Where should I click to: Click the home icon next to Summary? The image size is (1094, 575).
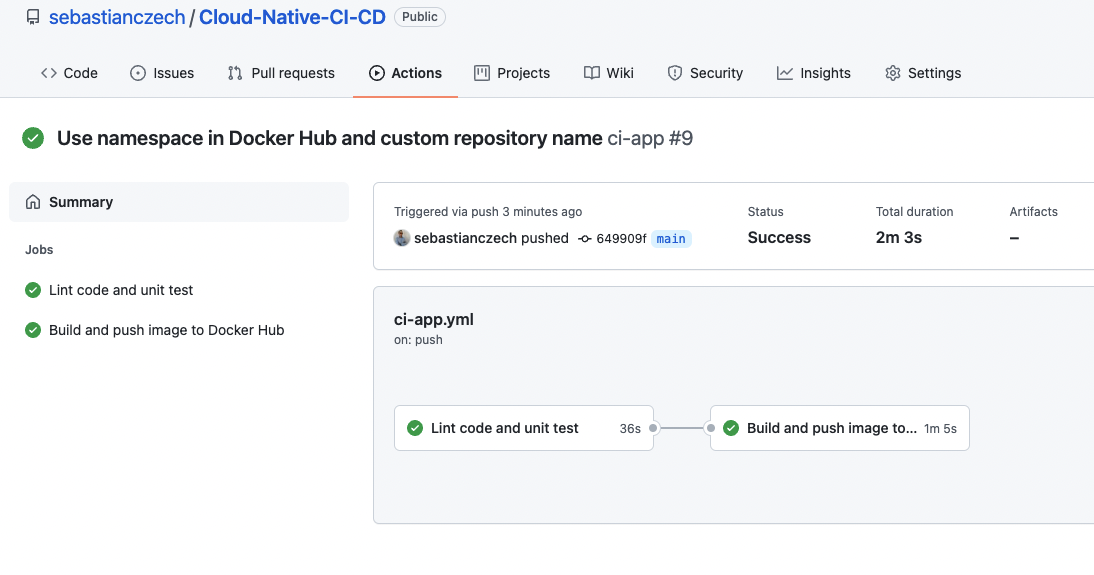[x=33, y=202]
